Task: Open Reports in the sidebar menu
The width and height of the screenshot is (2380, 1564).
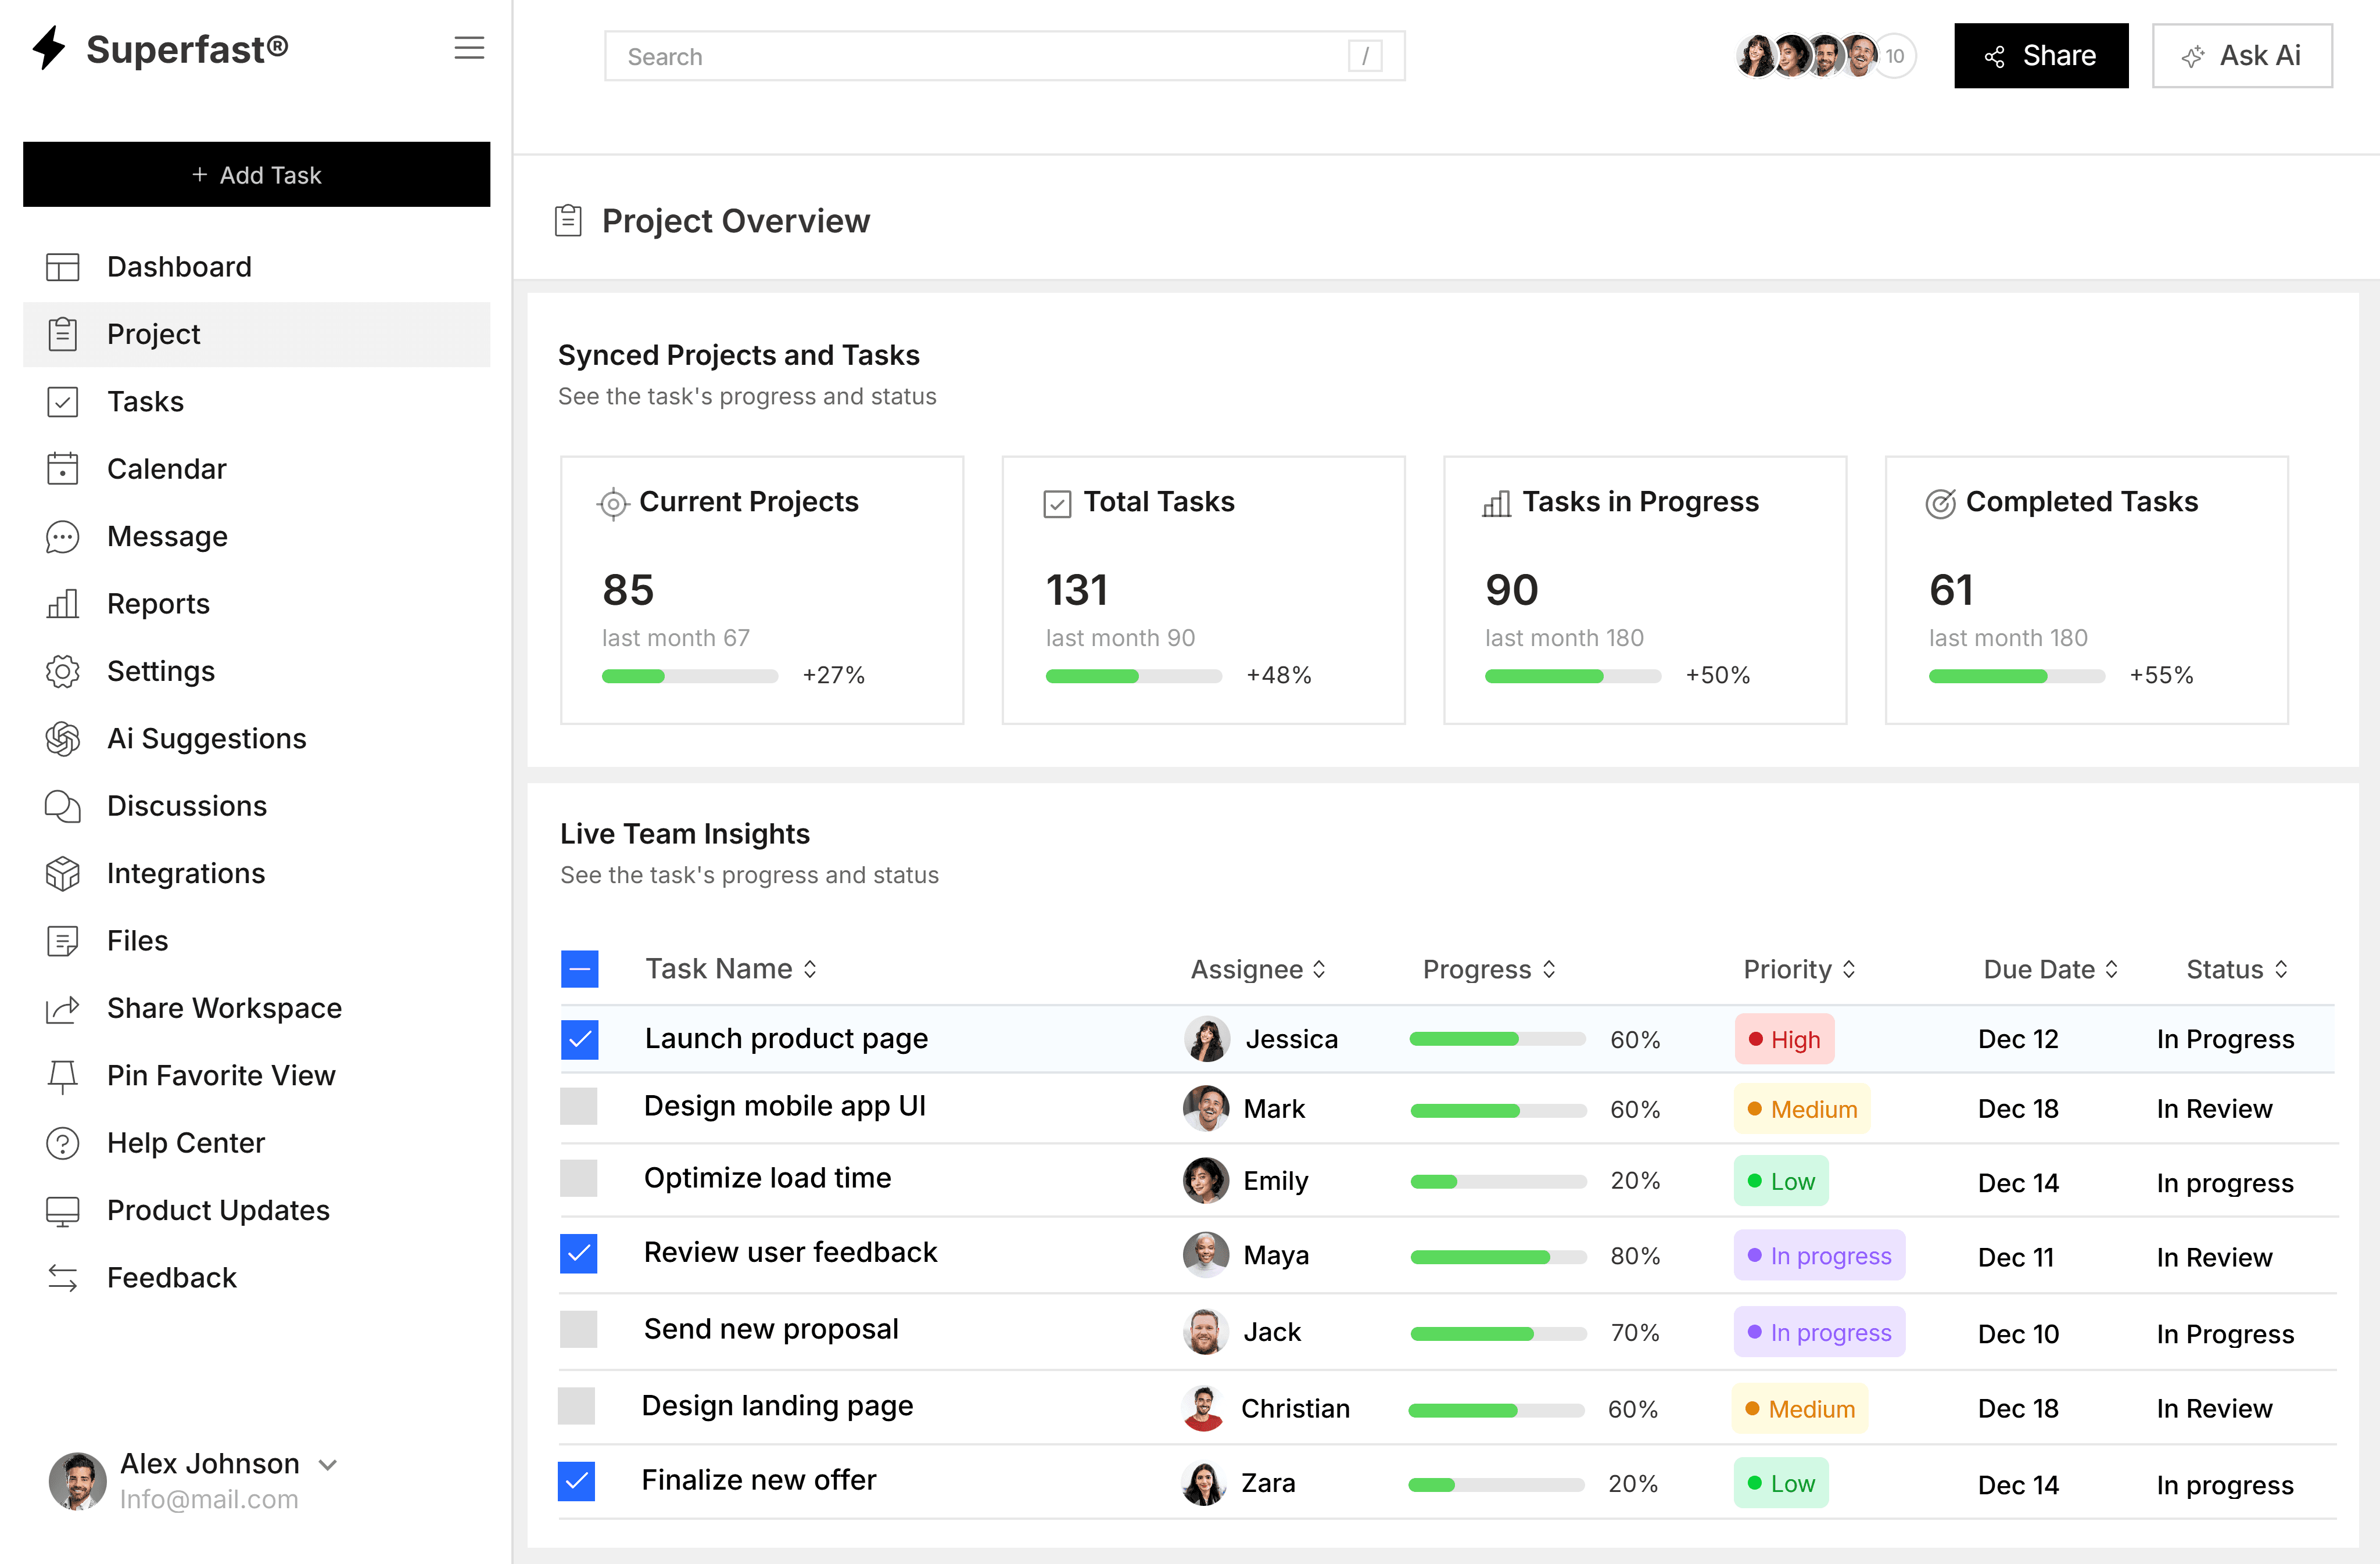Action: coord(158,604)
